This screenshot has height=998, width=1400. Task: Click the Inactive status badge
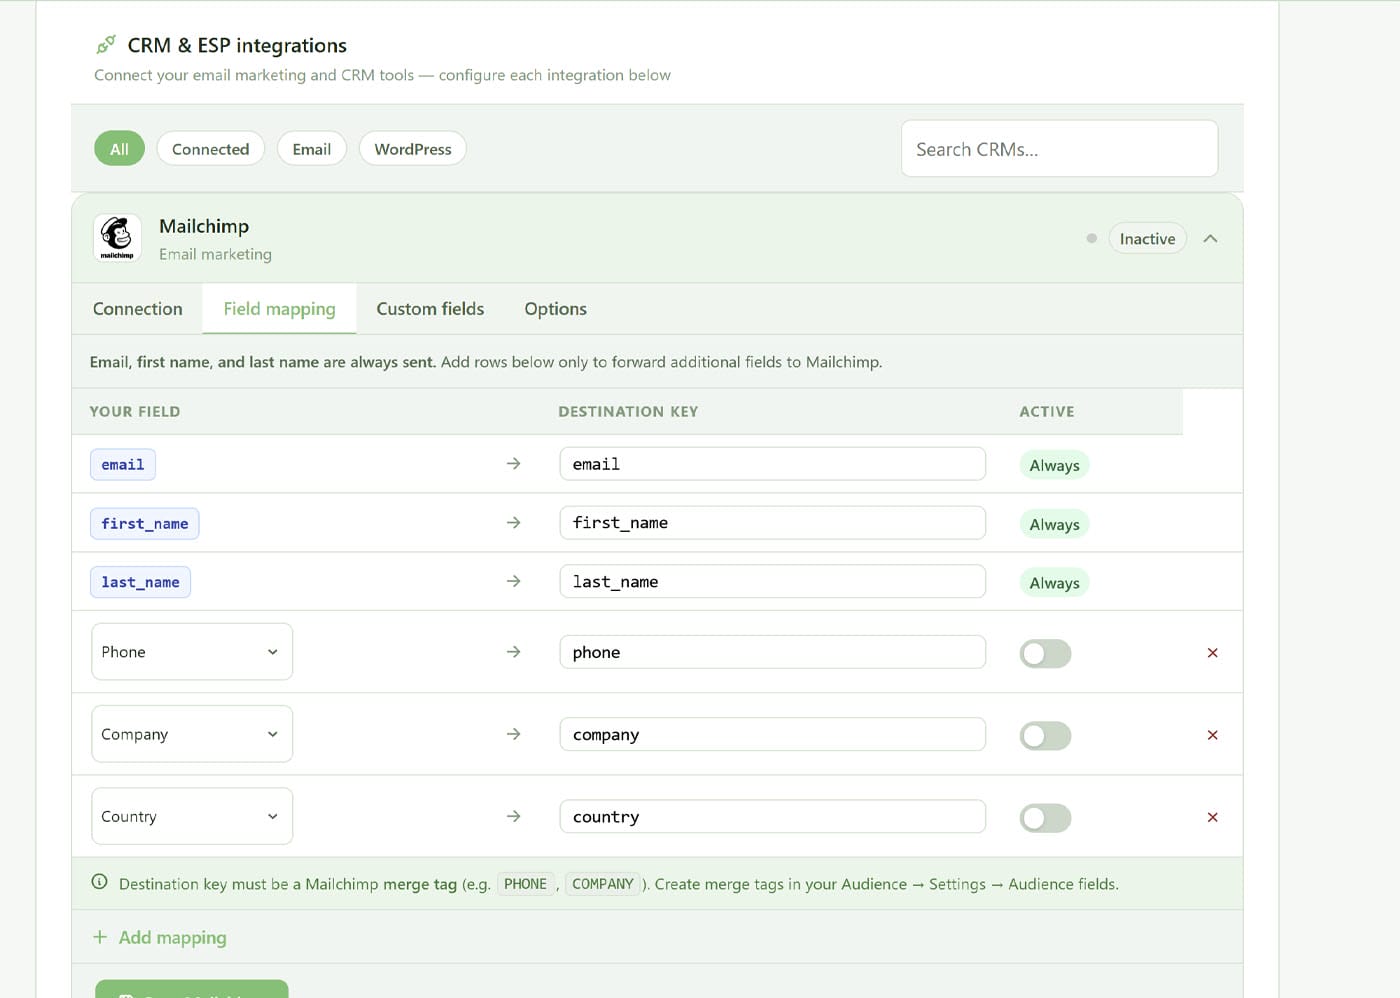click(1147, 238)
